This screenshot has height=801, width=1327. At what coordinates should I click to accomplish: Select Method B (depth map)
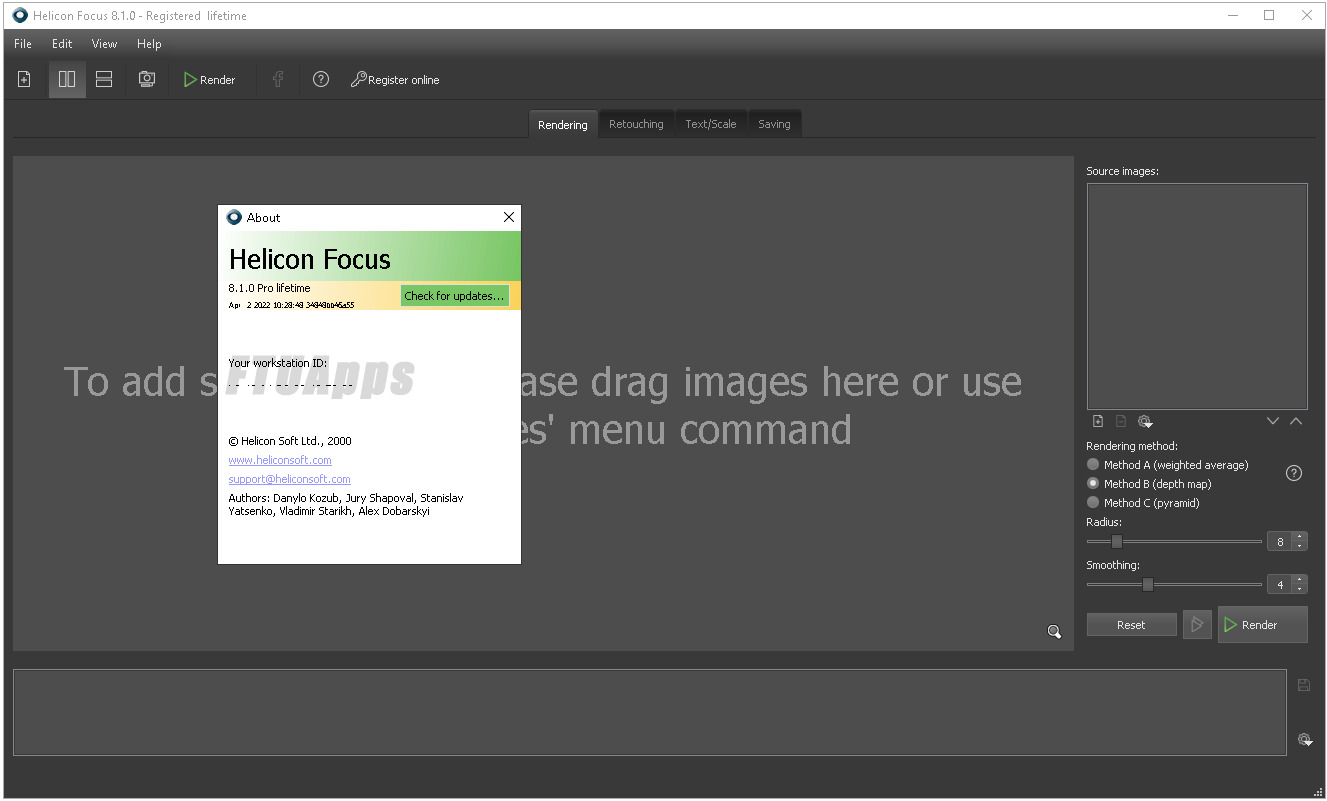point(1149,484)
